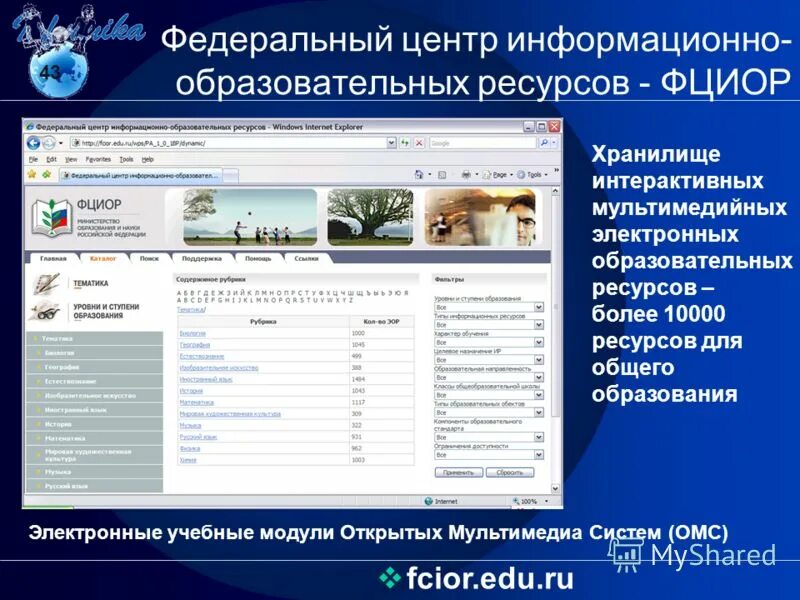Image resolution: width=800 pixels, height=600 pixels.
Task: Click the Back navigation arrow in Internet Explorer
Action: point(33,142)
